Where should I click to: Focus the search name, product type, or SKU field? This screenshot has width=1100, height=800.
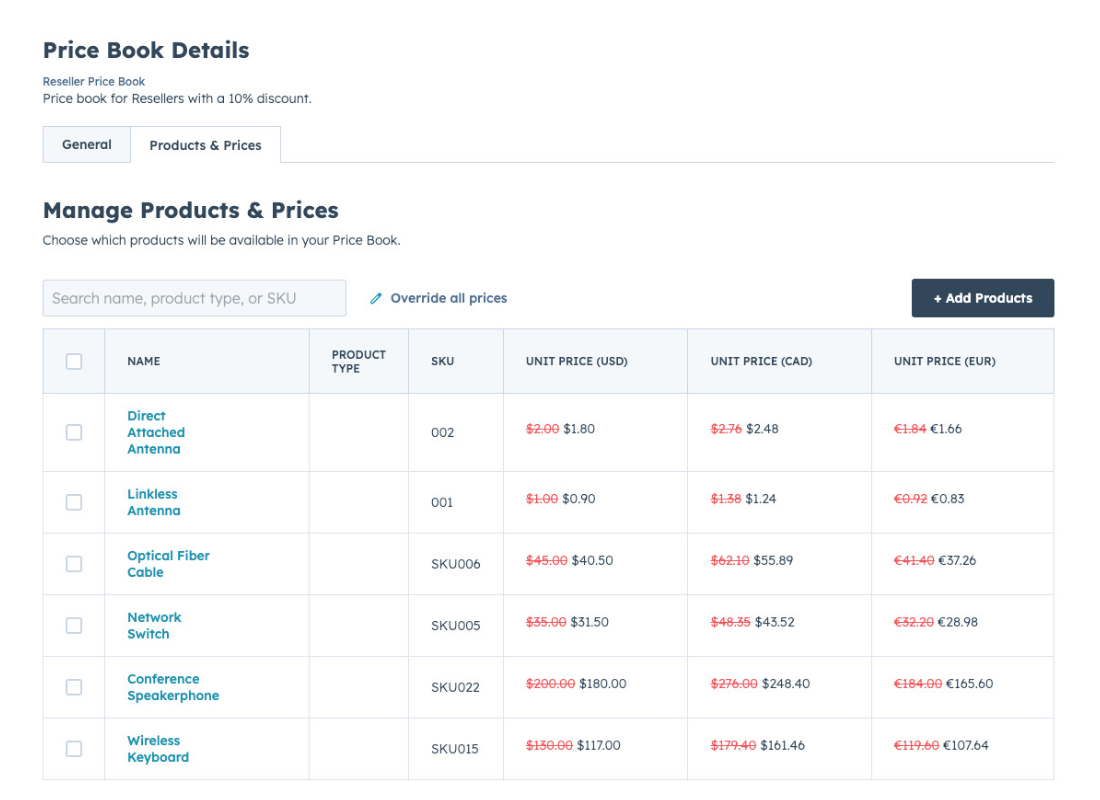[194, 298]
